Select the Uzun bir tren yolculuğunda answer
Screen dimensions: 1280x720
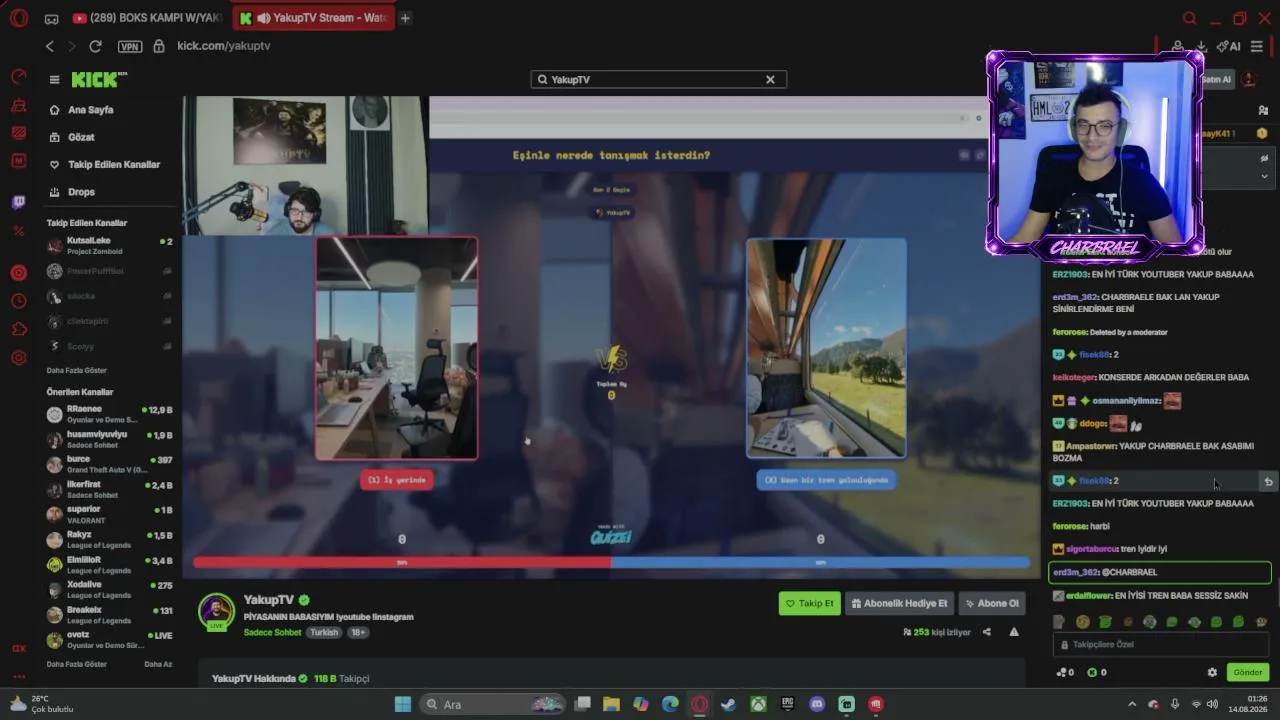point(826,480)
